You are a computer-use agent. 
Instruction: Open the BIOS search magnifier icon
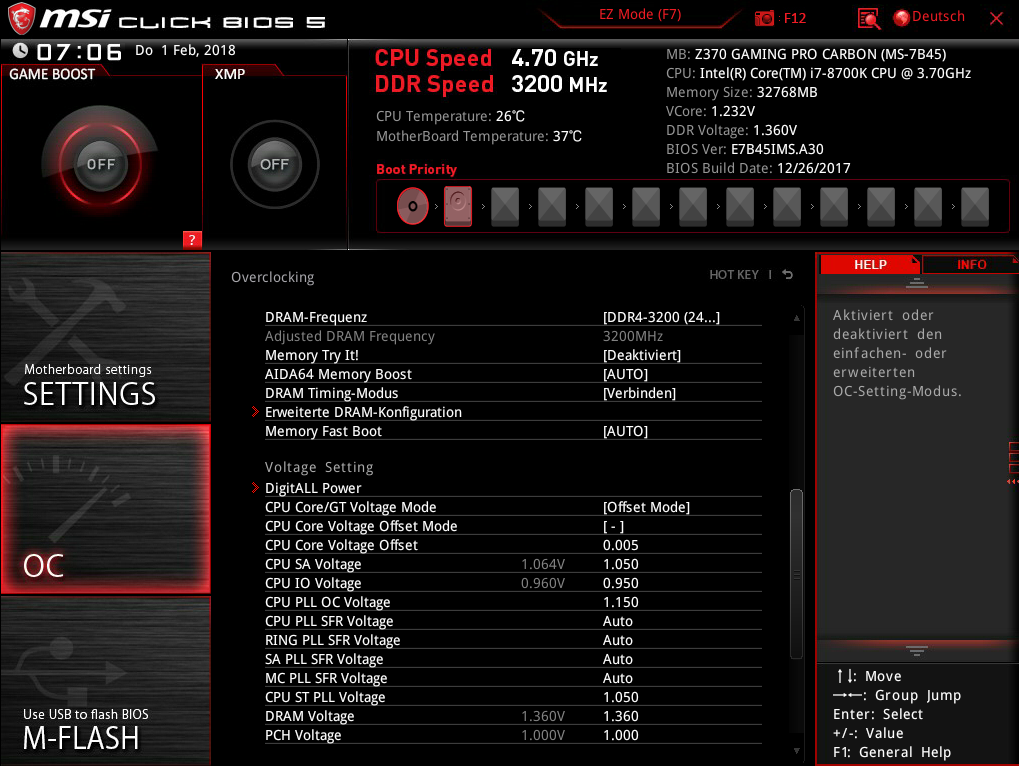pyautogui.click(x=869, y=18)
